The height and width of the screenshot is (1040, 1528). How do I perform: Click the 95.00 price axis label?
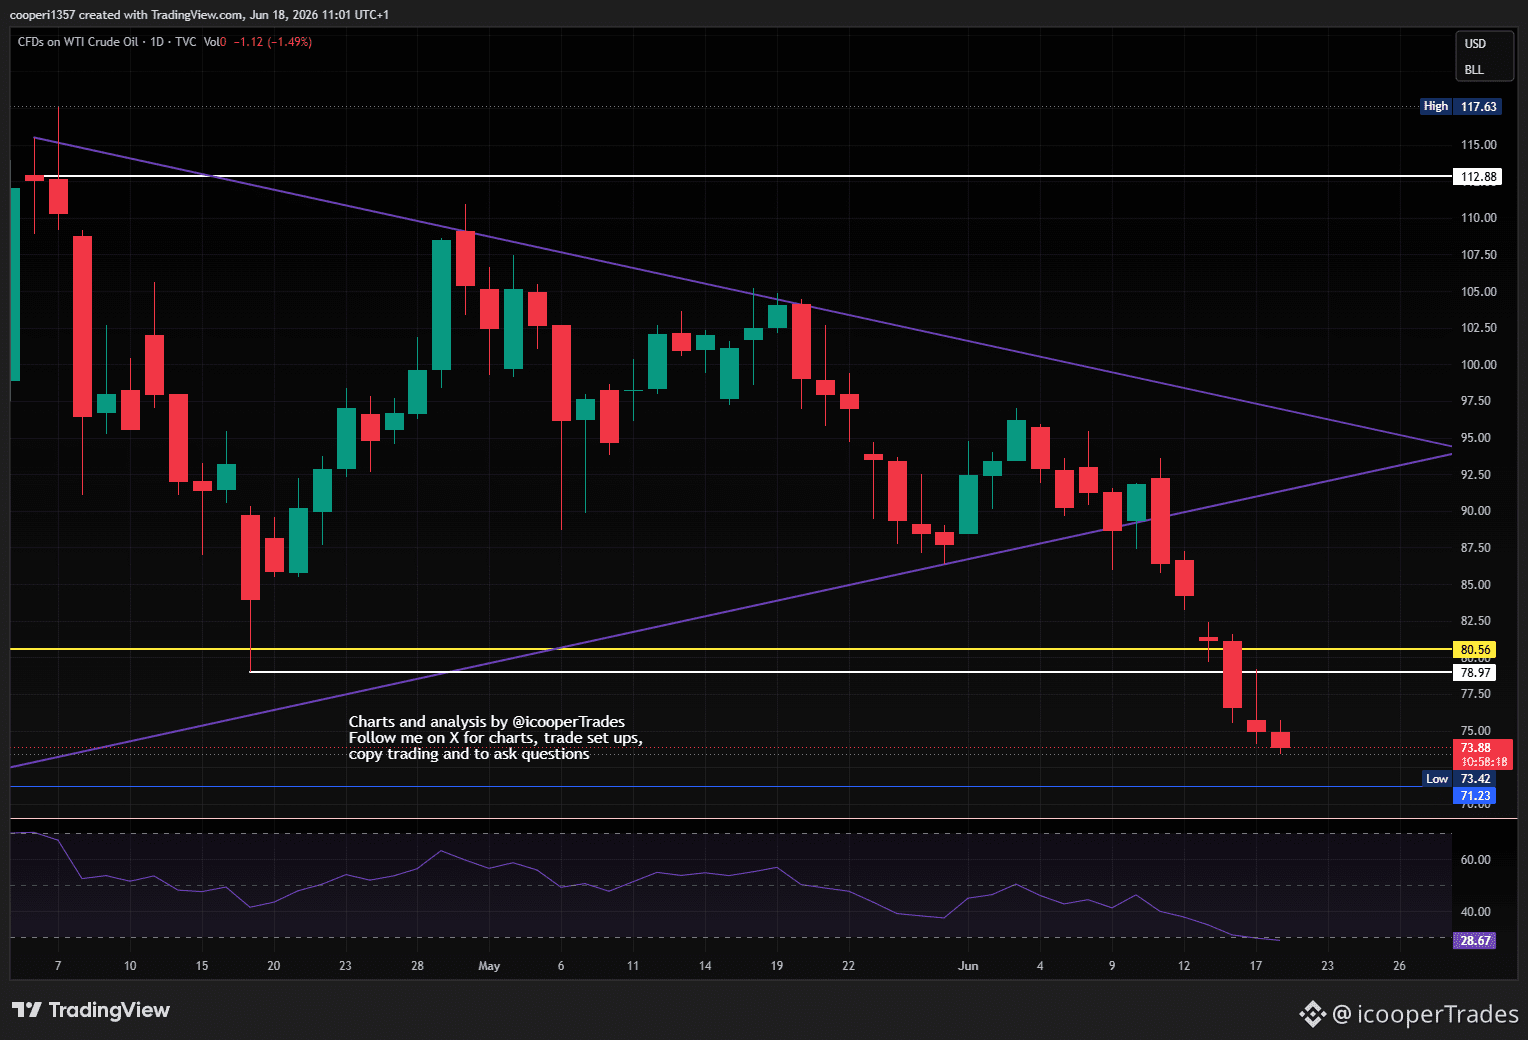click(x=1475, y=438)
